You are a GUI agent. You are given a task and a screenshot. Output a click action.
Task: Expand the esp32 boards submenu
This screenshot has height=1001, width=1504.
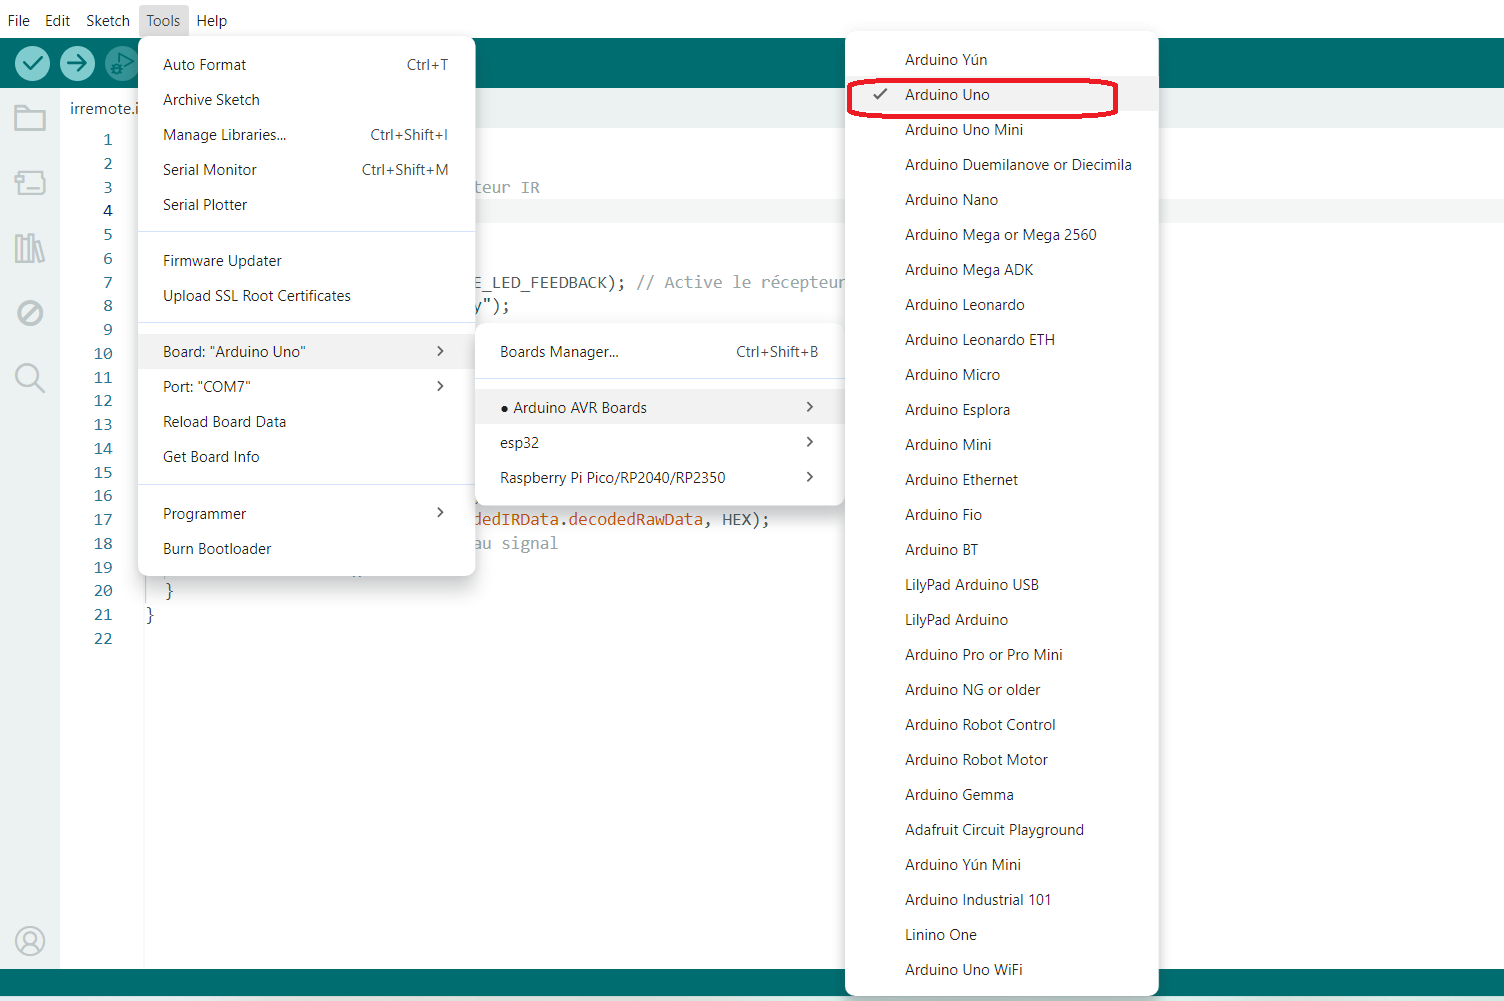660,442
